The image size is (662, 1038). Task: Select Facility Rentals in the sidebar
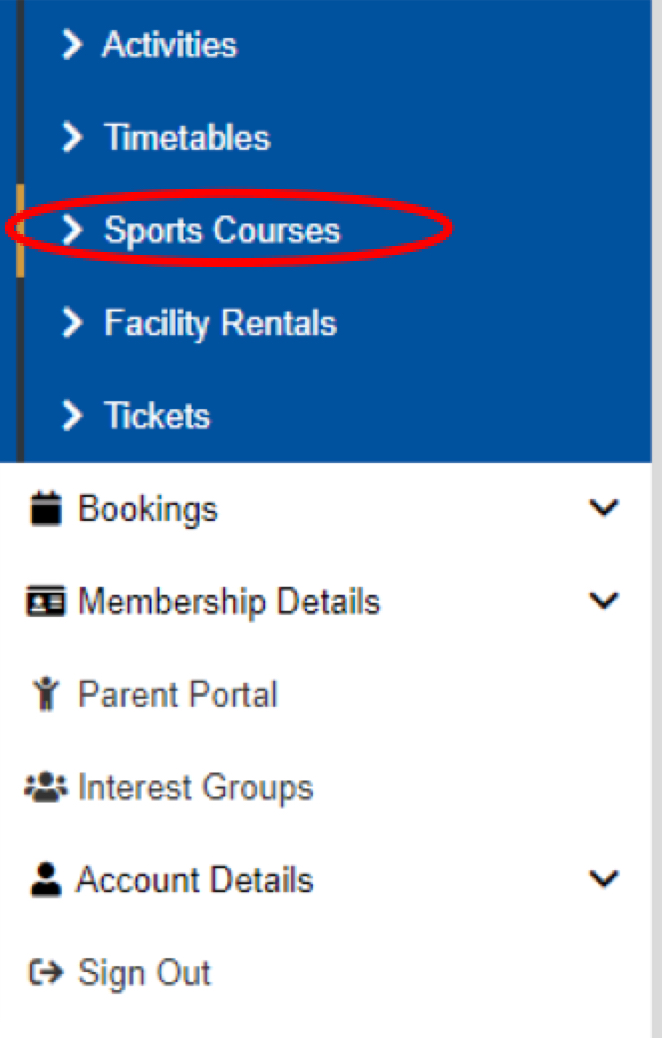pos(220,324)
